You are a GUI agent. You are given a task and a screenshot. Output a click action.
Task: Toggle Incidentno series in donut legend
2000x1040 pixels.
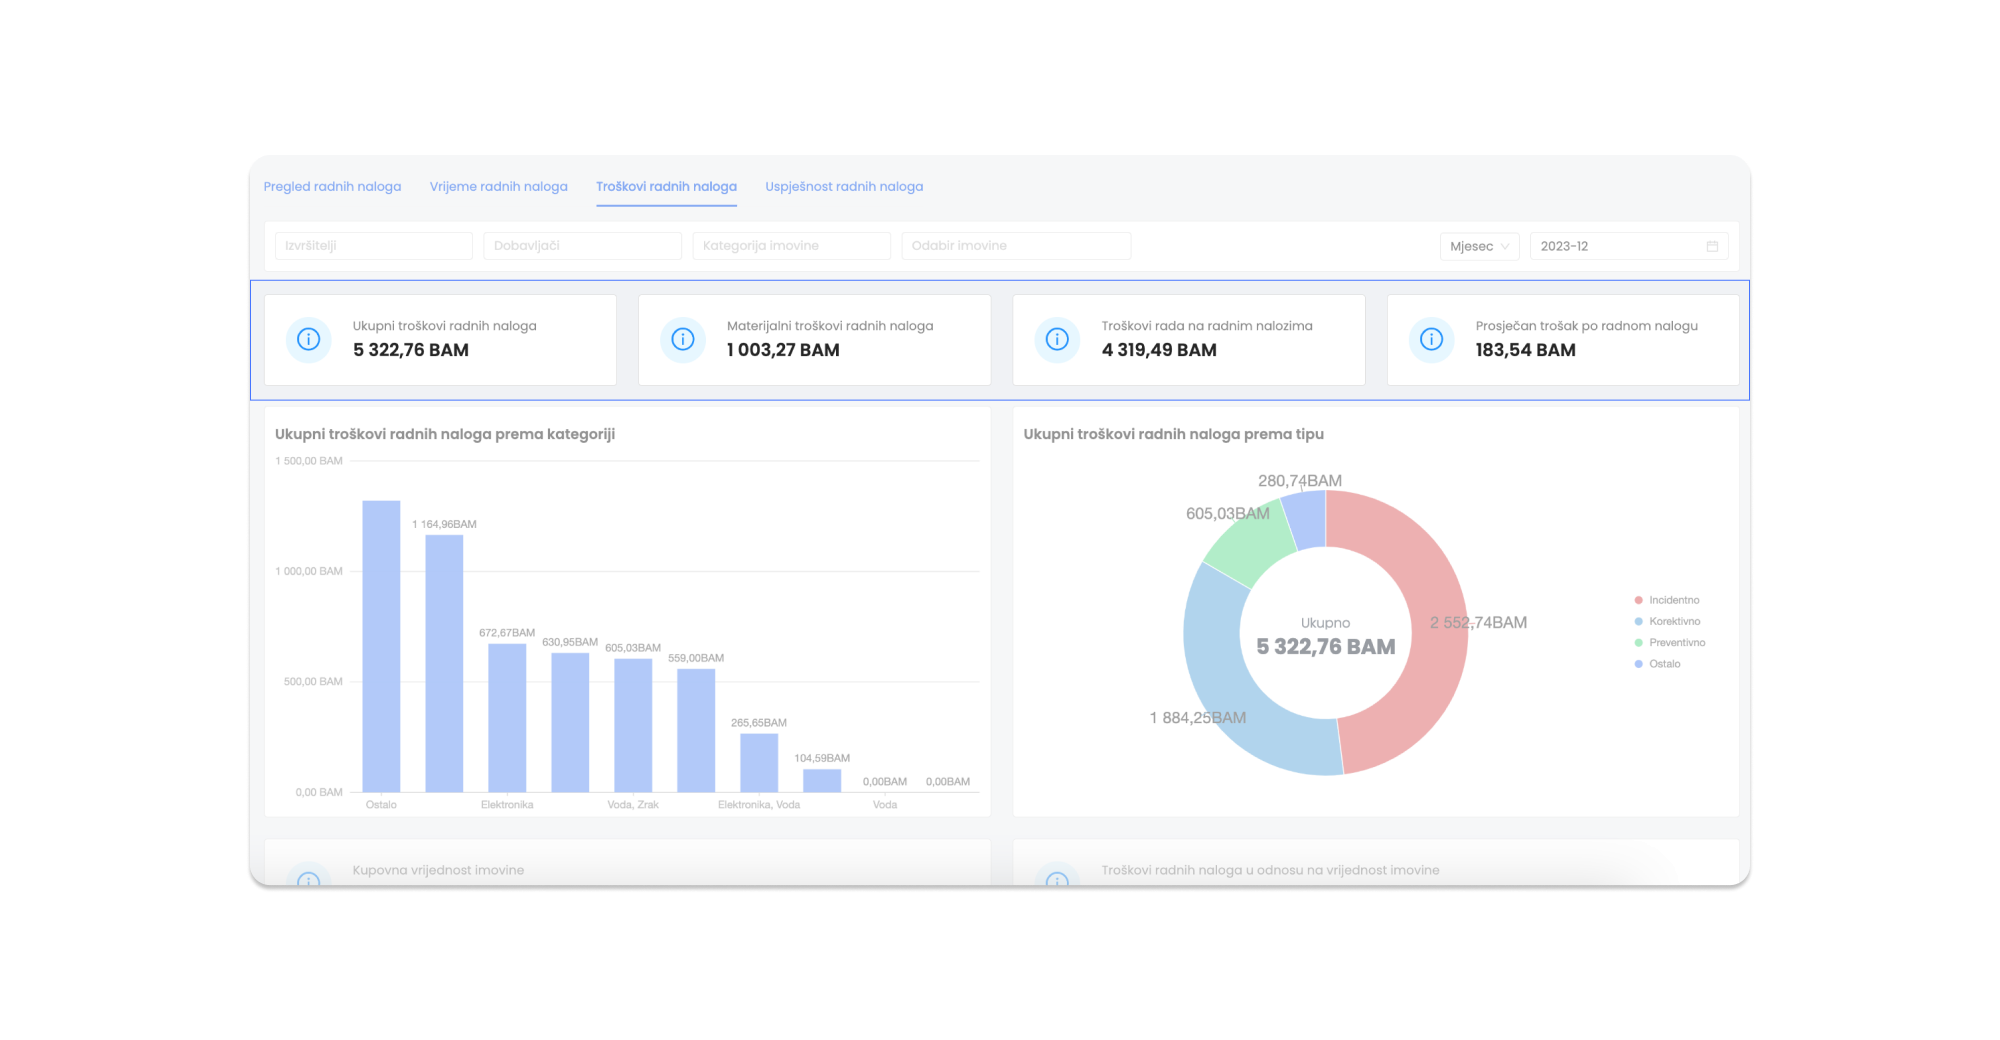click(x=1667, y=600)
